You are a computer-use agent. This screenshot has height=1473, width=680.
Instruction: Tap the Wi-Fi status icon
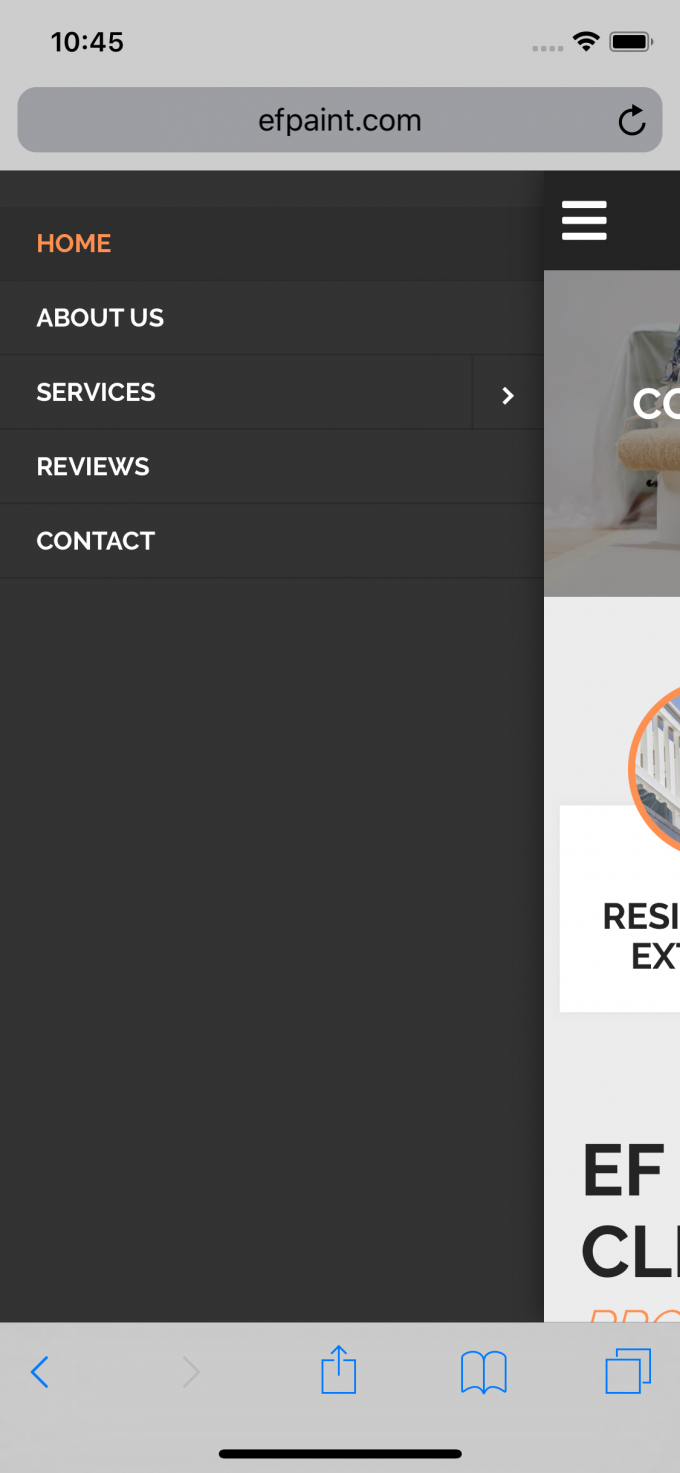click(586, 42)
